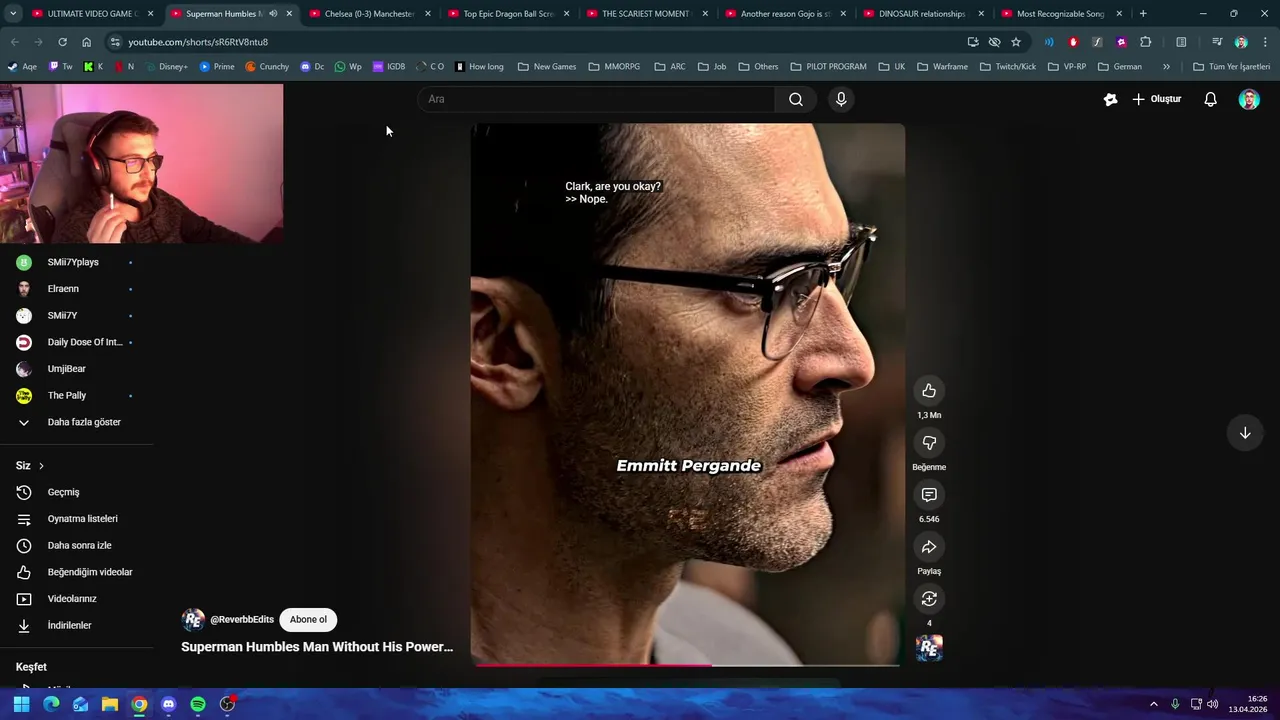Switch to Top Epic Dragon Ball tab

[508, 14]
